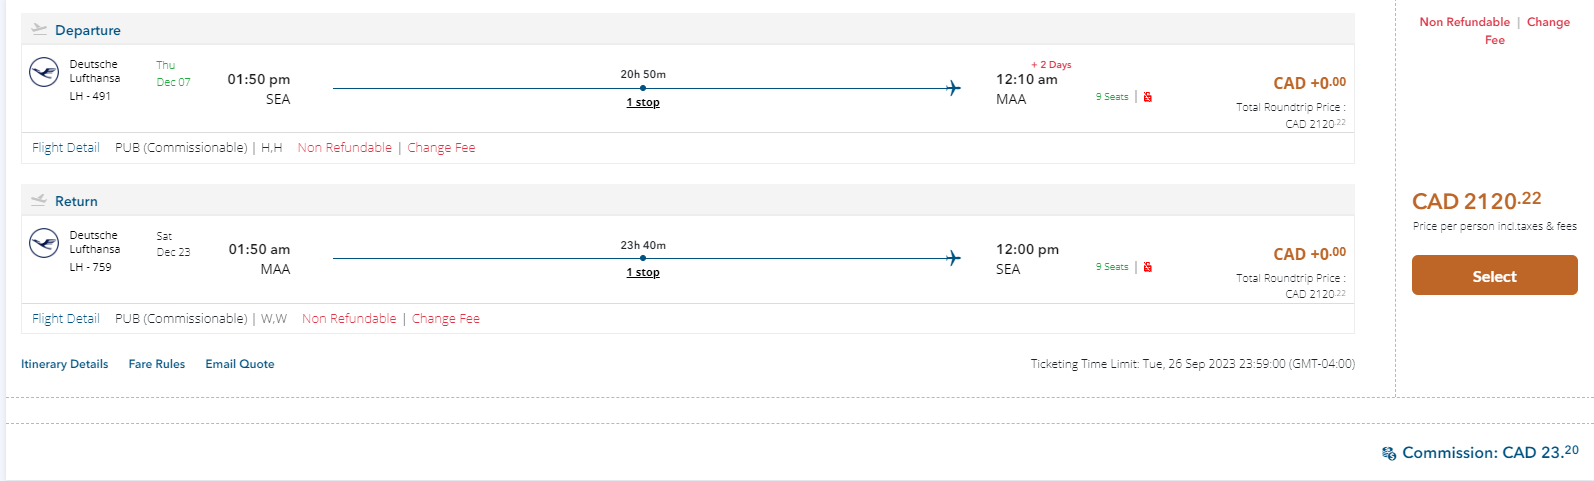Screen dimensions: 1594x481
Task: Click the Lufthansa logo in Return row
Action: click(44, 243)
